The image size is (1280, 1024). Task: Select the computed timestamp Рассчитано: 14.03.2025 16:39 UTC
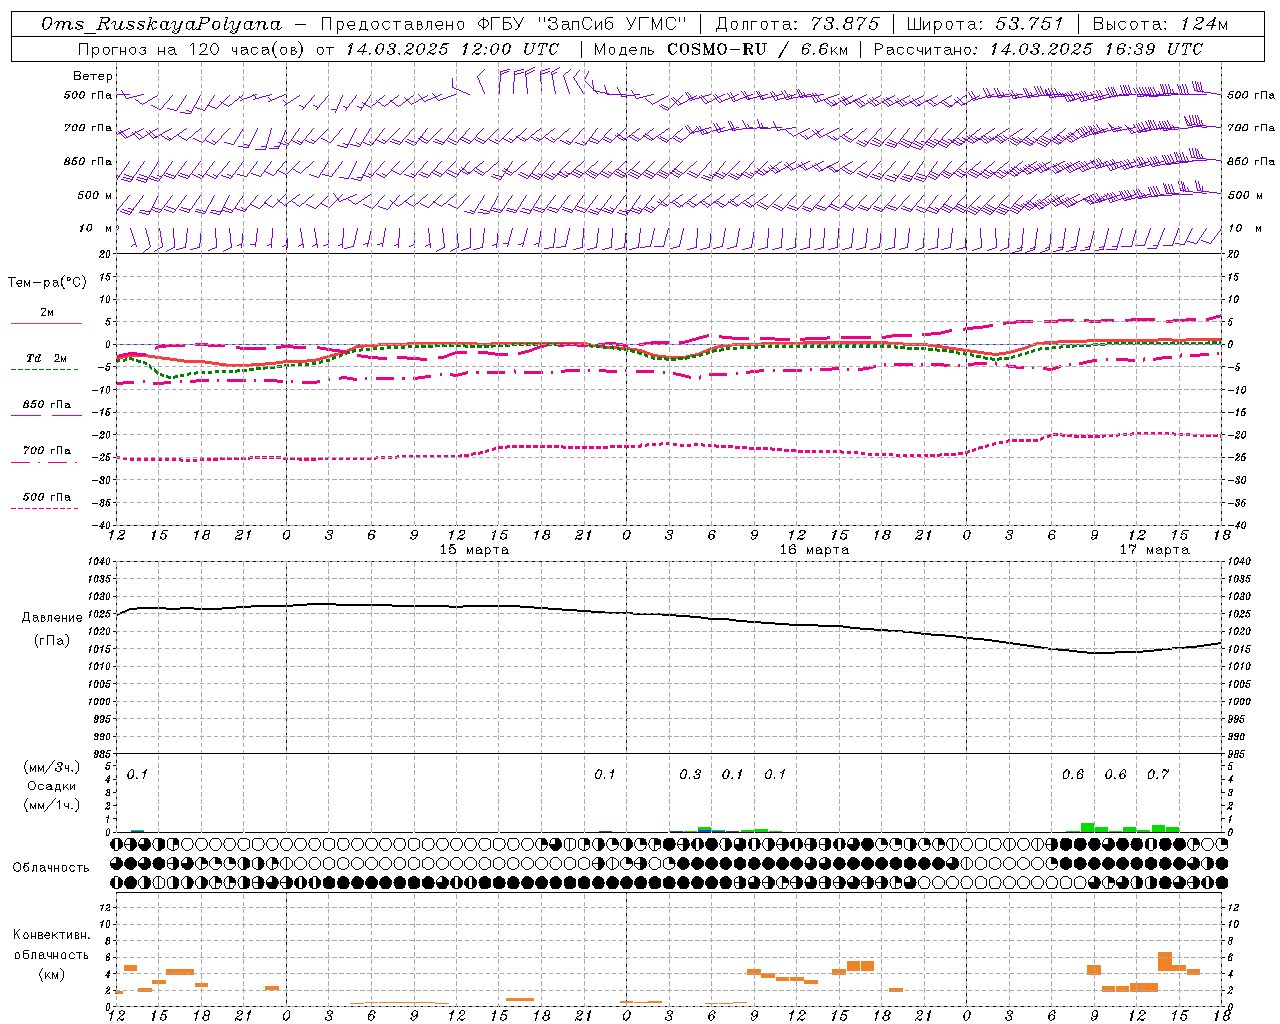(x=1038, y=49)
